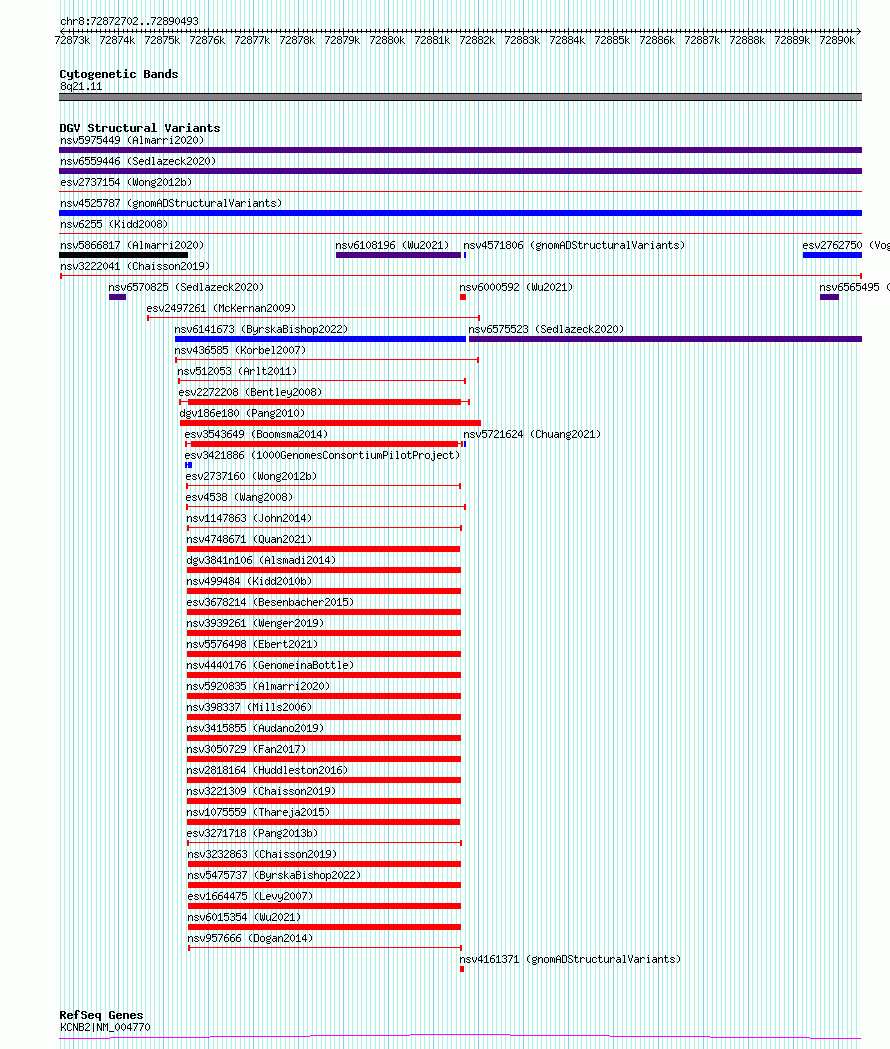890x1049 pixels.
Task: Click the blue esv2762750 variant bar
Action: coord(832,255)
